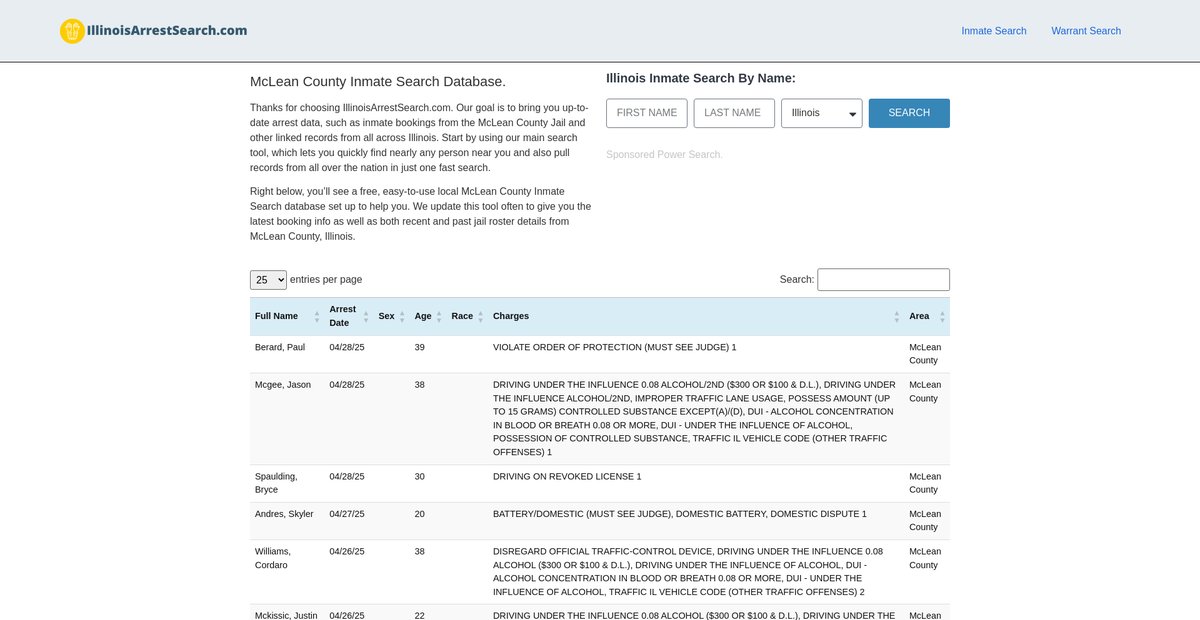Viewport: 1200px width, 620px height.
Task: Click the IllinoisArrestSearch.com logo icon
Action: [x=72, y=31]
